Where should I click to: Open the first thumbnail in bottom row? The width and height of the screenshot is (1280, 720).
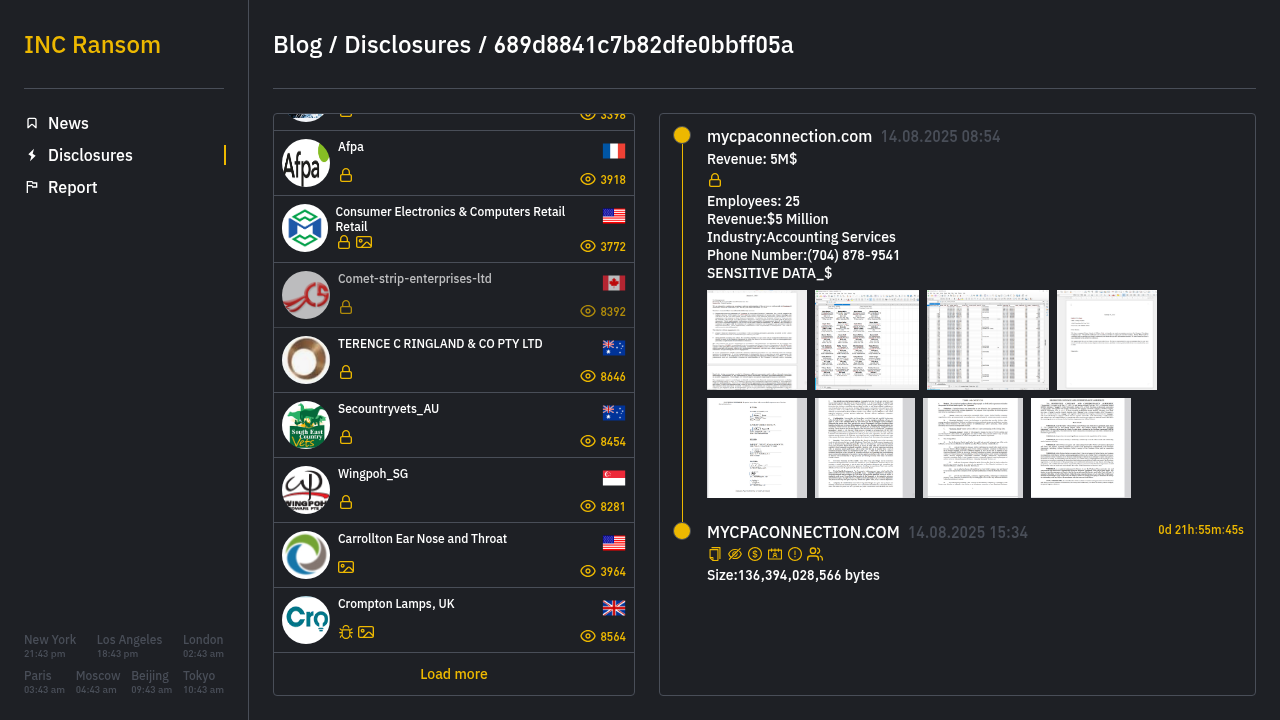pyautogui.click(x=757, y=448)
